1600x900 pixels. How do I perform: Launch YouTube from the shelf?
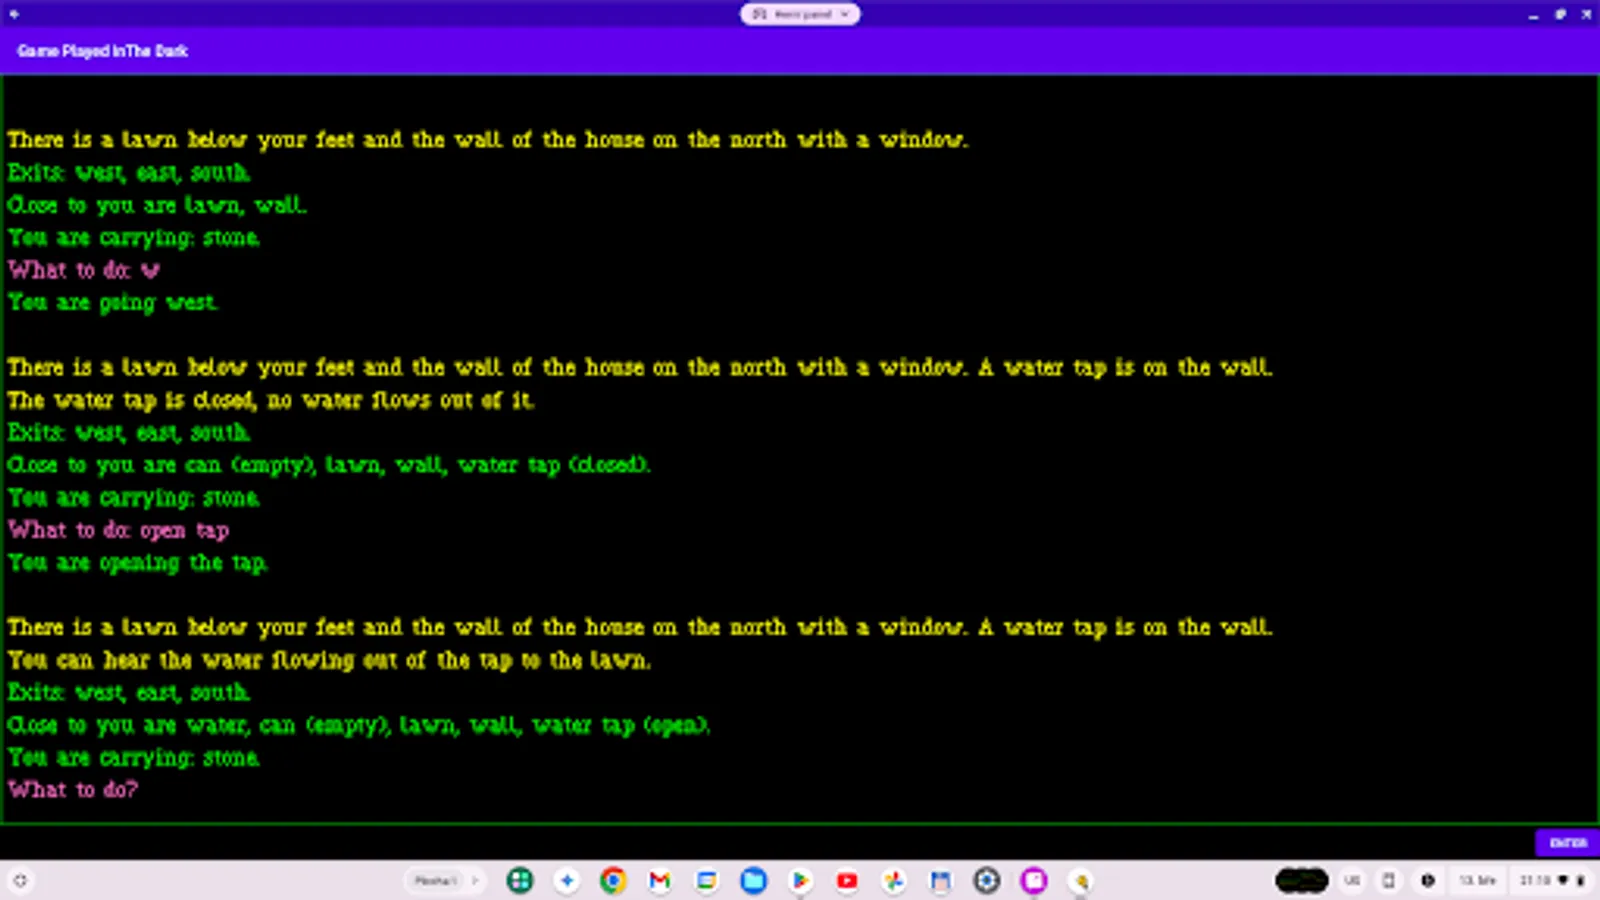pyautogui.click(x=847, y=881)
